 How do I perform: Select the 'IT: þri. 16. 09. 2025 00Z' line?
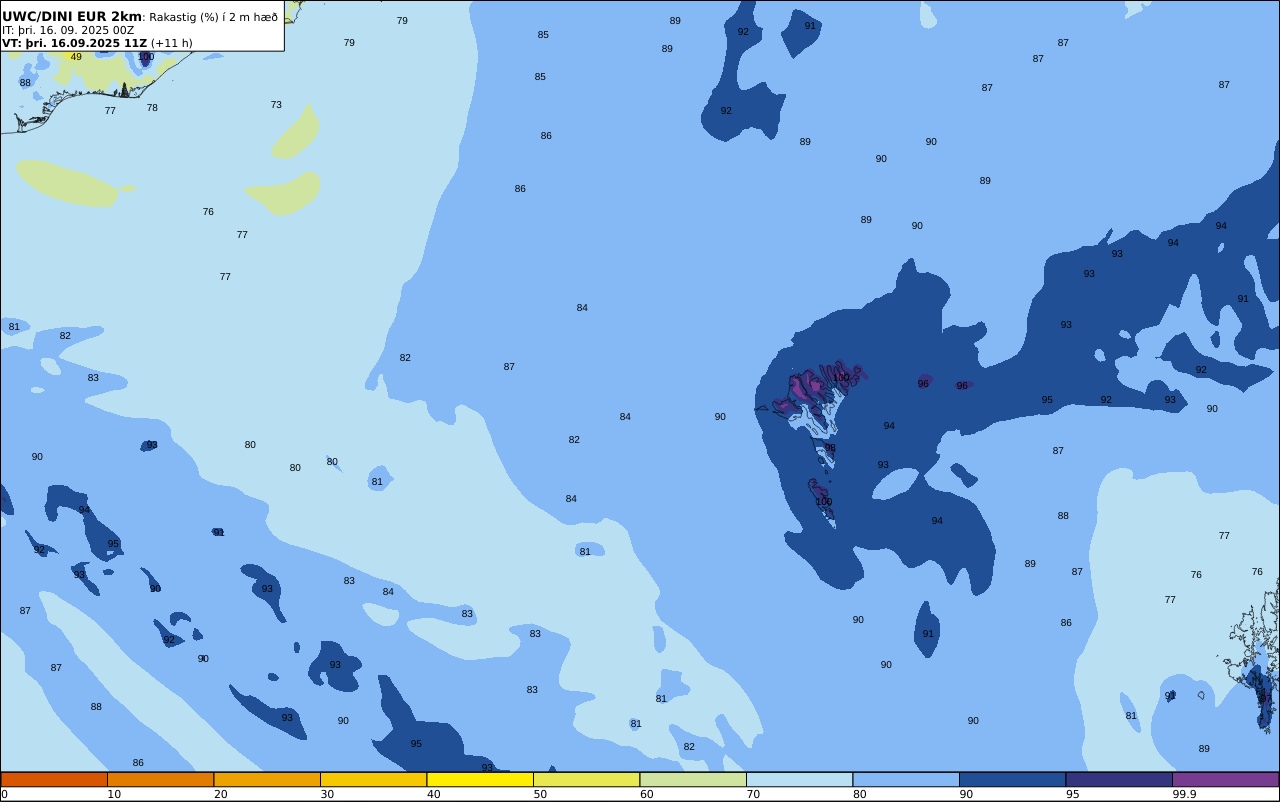coord(68,30)
